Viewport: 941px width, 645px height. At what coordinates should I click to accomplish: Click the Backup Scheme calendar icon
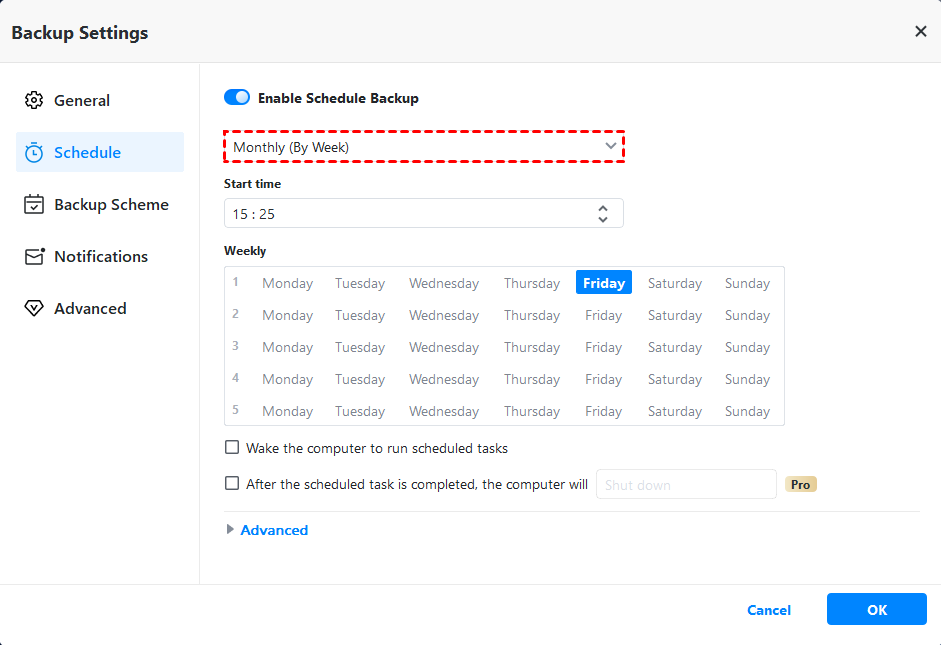(34, 205)
